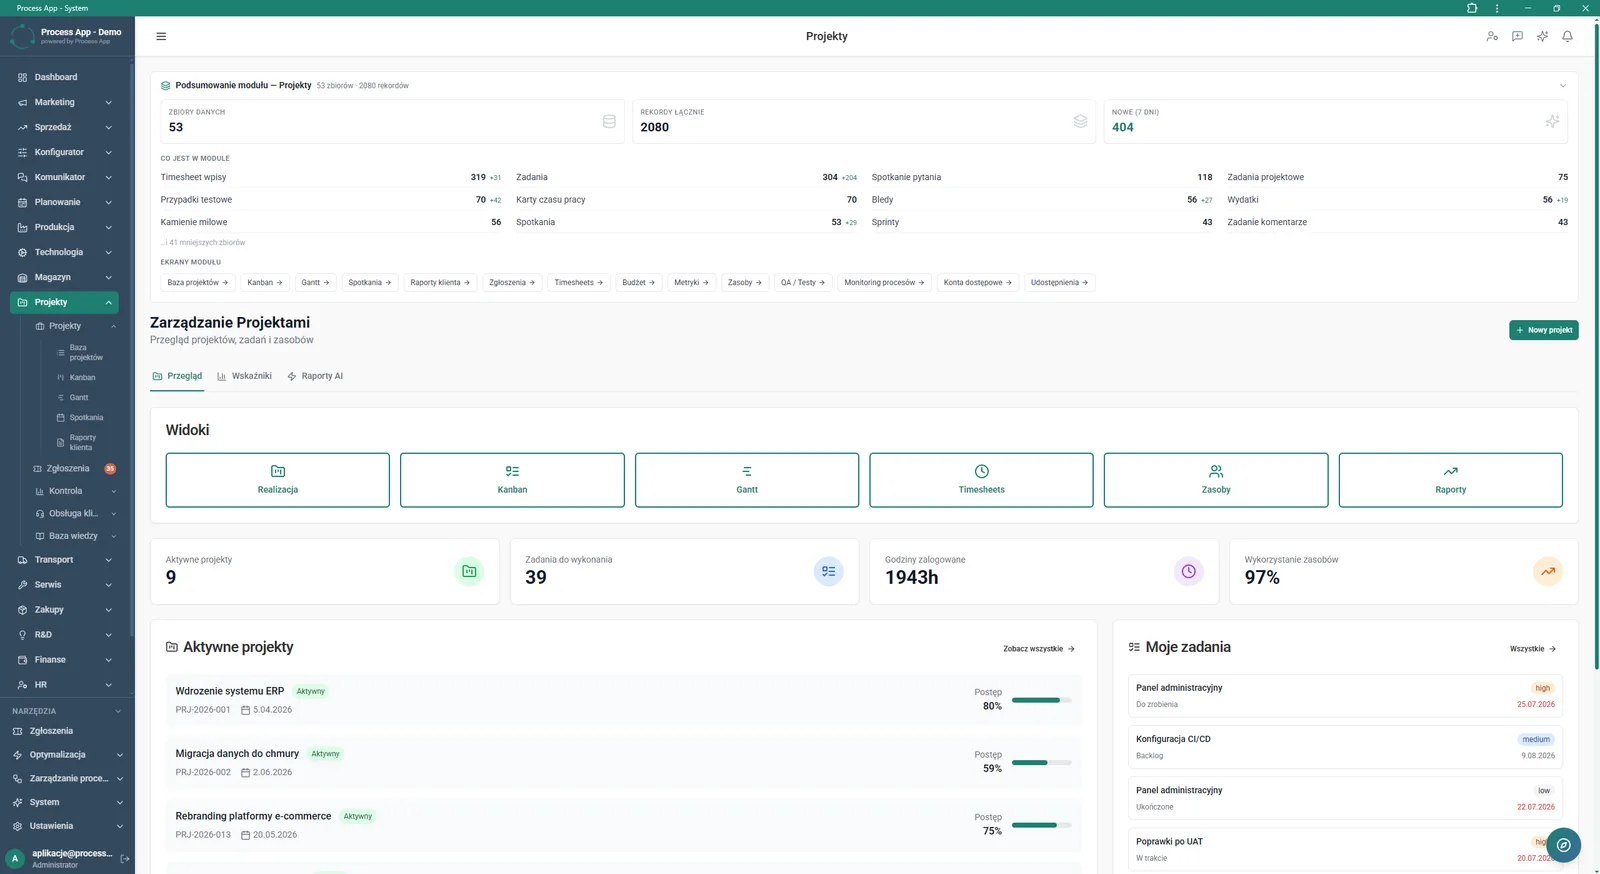Viewport: 1600px width, 874px height.
Task: Open the Gantt view card
Action: pyautogui.click(x=747, y=480)
